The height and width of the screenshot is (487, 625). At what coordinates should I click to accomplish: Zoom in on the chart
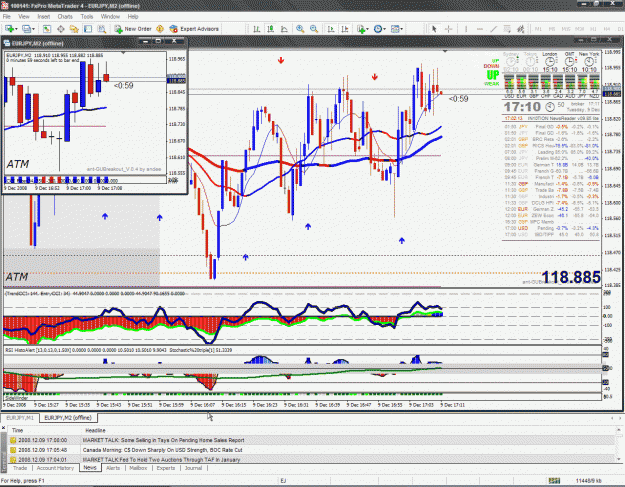click(x=300, y=29)
